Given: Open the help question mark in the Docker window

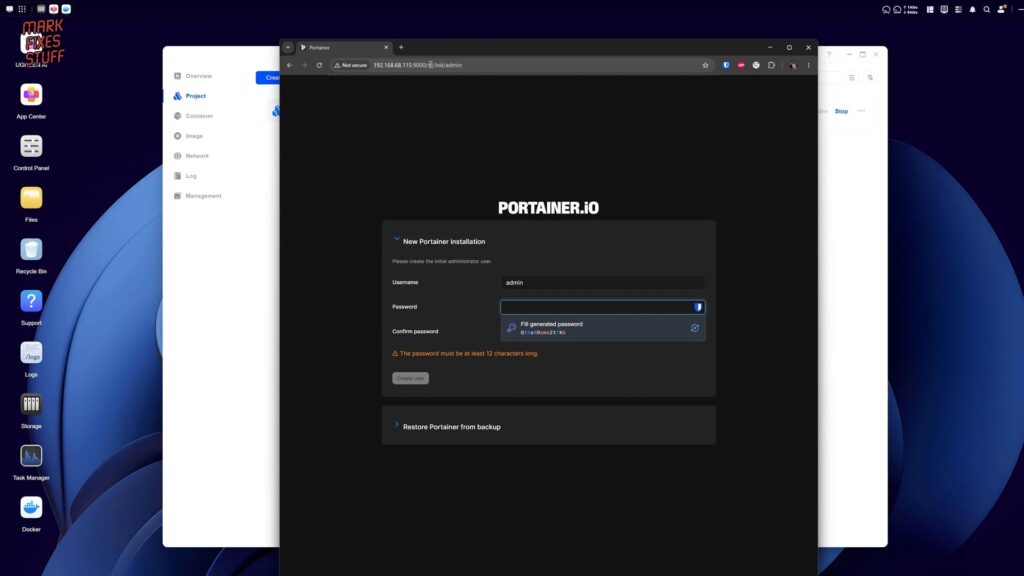Looking at the screenshot, I should (x=829, y=54).
